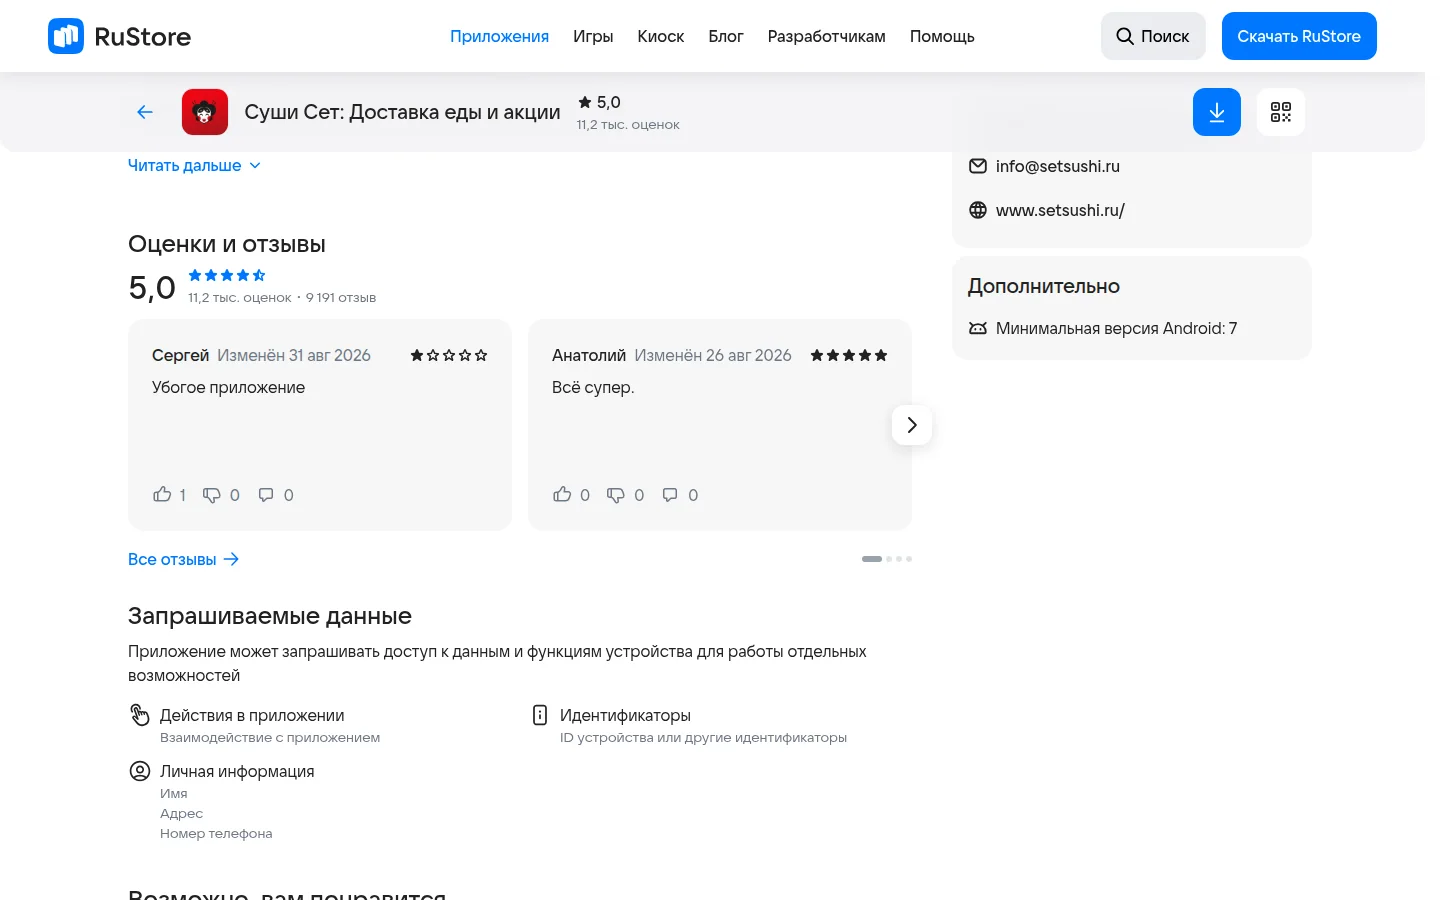Screen dimensions: 1440x900
Task: Click the 9 191 отзыв count text
Action: [x=341, y=298]
